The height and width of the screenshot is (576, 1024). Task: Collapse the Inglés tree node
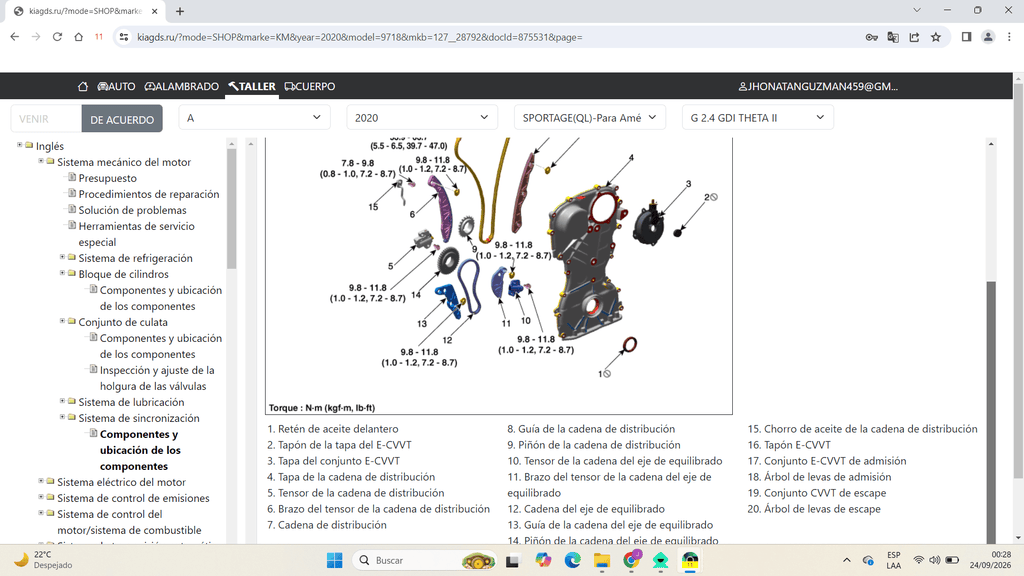(x=20, y=145)
